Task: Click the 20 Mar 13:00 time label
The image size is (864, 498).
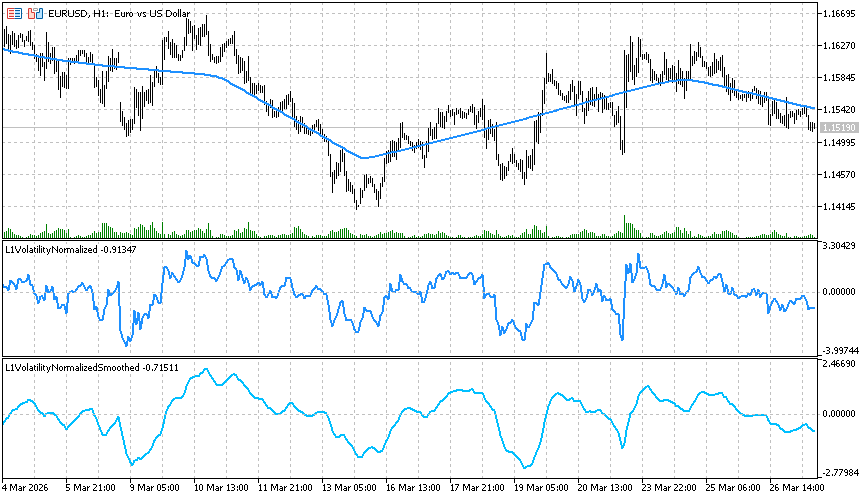Action: (604, 488)
